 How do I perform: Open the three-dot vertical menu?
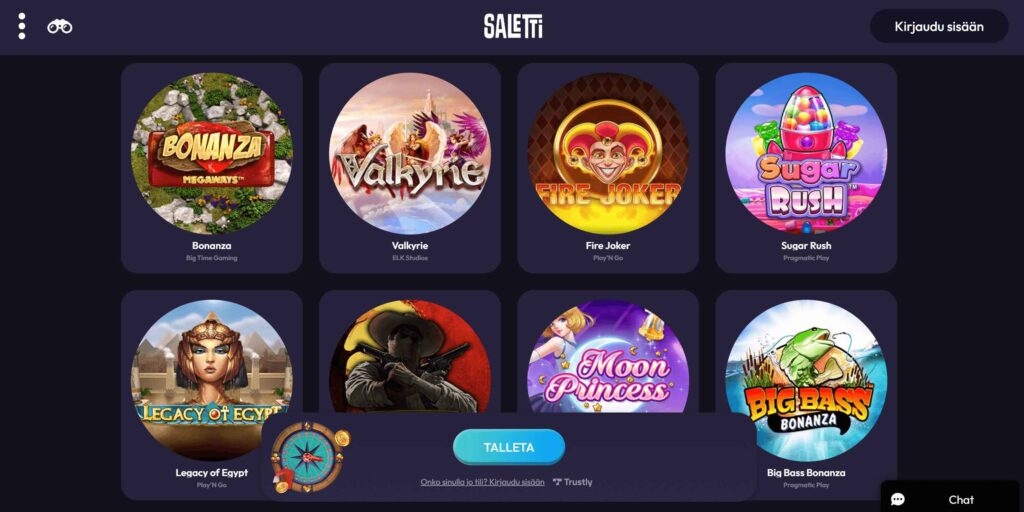coord(22,26)
